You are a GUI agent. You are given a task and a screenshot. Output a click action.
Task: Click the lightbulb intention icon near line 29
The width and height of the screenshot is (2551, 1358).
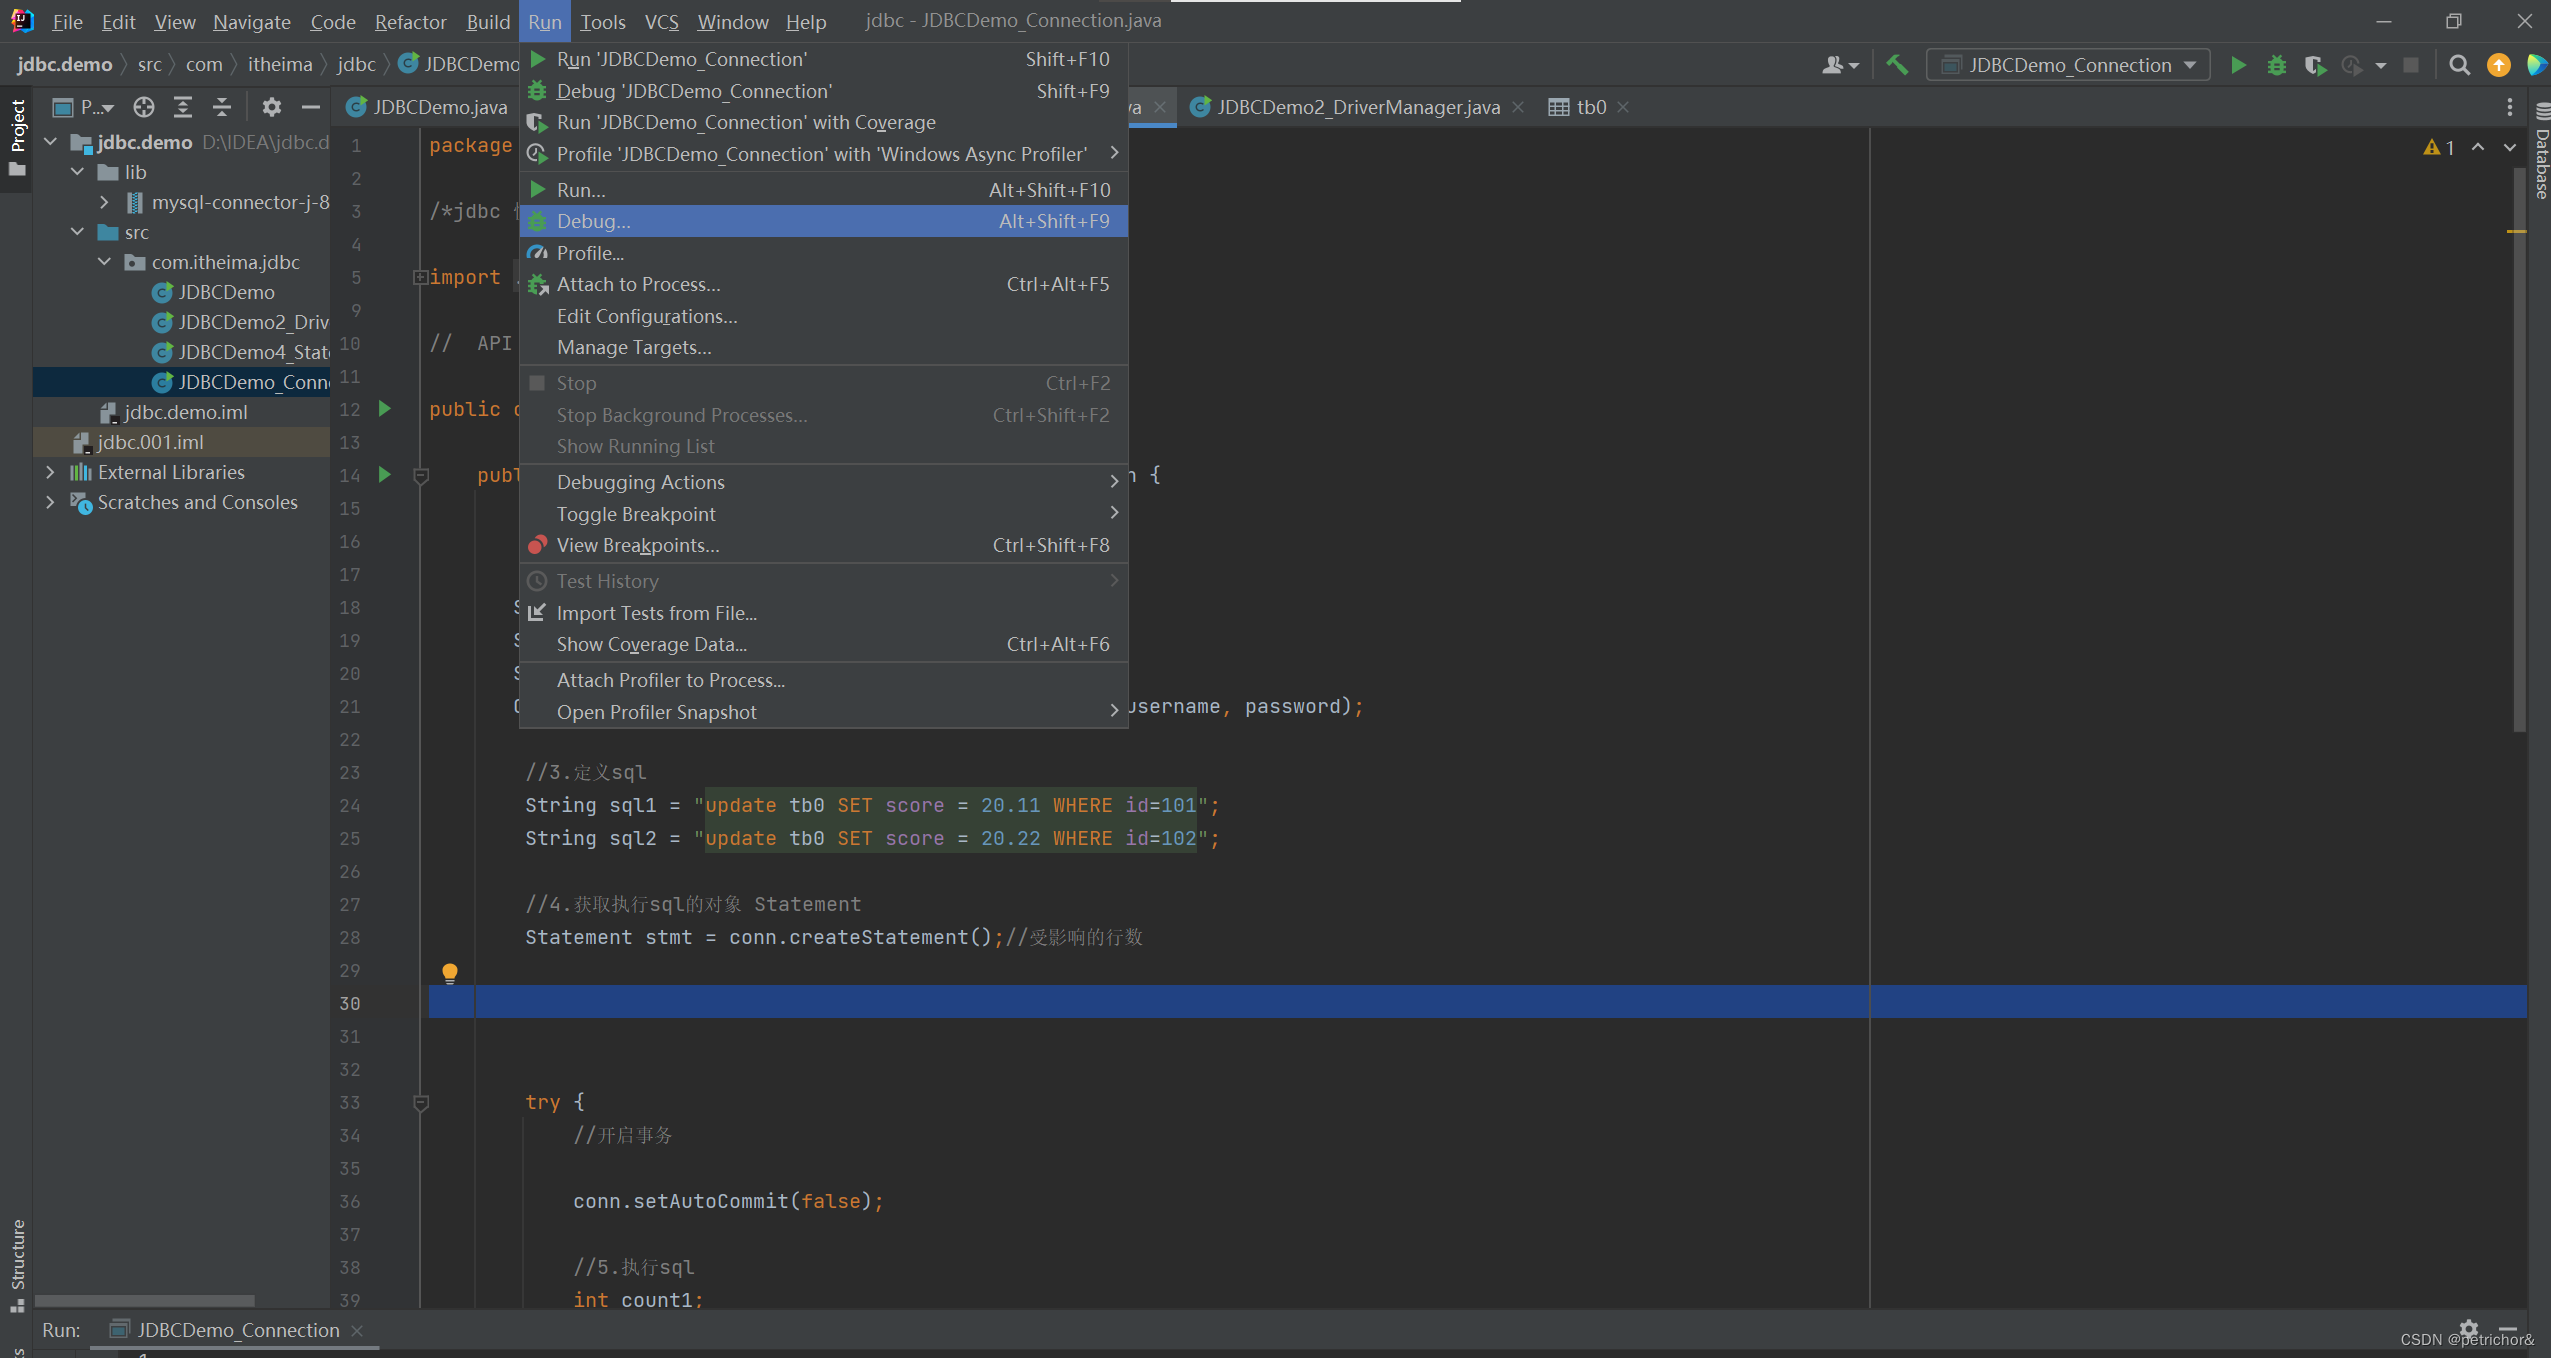pyautogui.click(x=450, y=972)
